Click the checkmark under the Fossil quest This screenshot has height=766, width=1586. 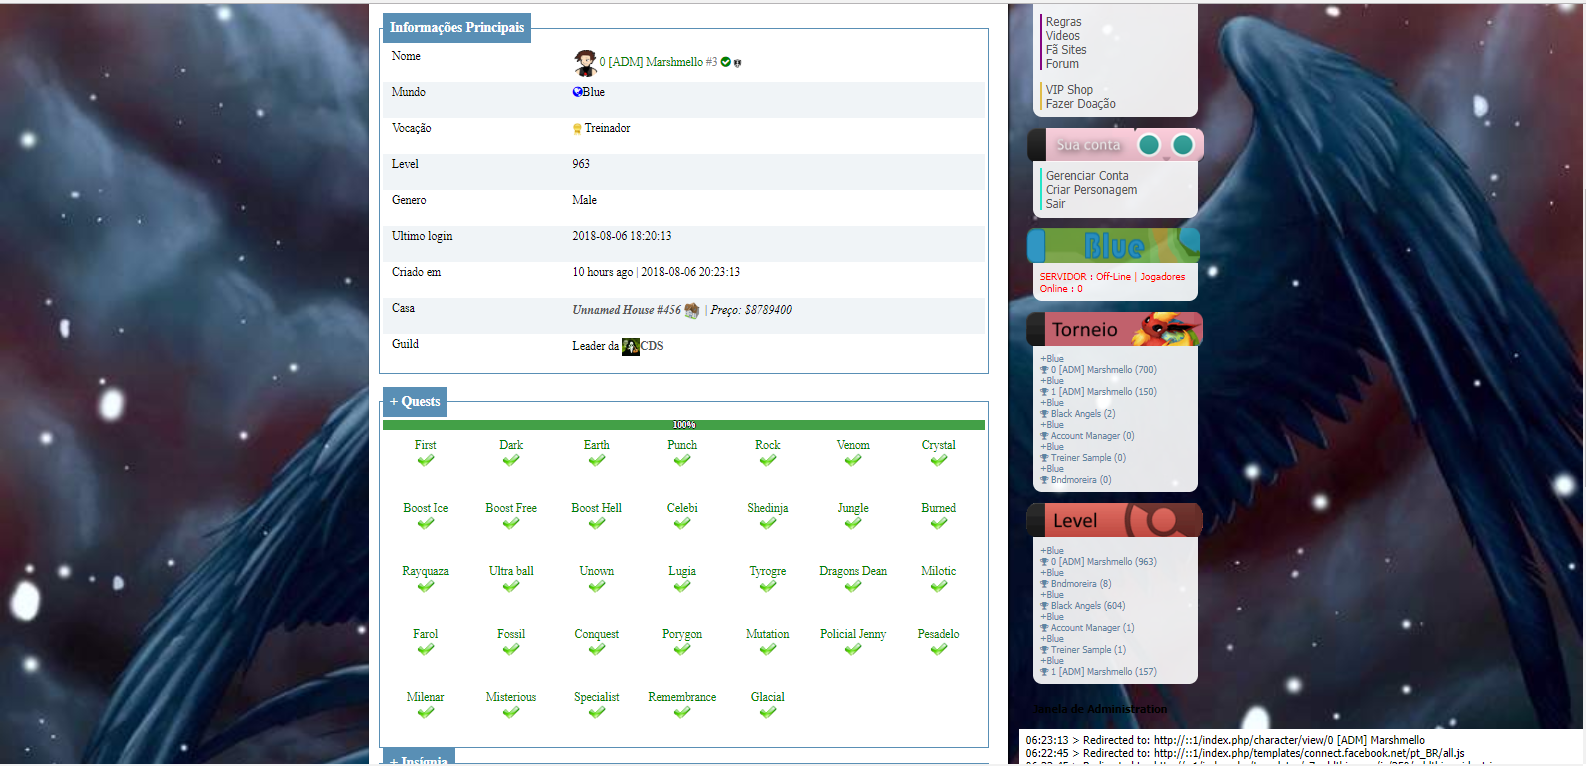coord(511,650)
